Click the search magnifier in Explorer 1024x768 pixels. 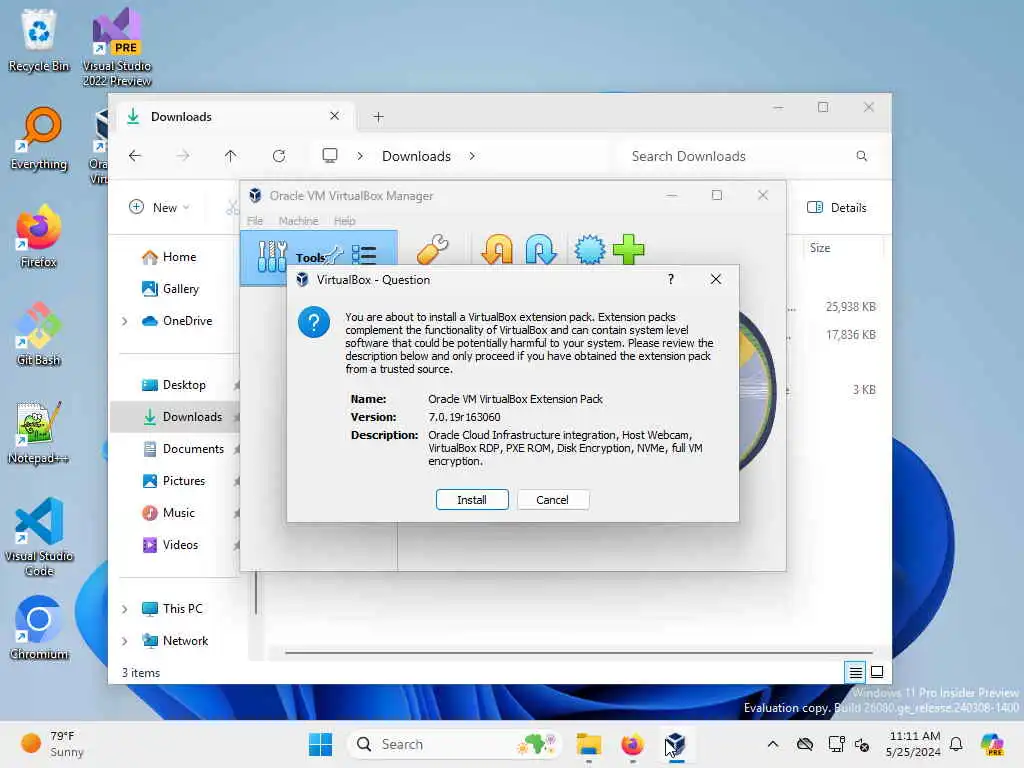coord(861,156)
